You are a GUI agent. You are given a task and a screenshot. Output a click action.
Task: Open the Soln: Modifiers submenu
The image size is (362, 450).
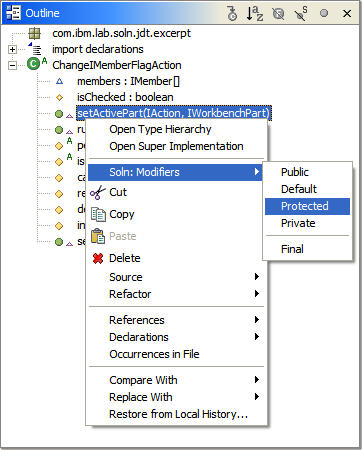pos(175,172)
